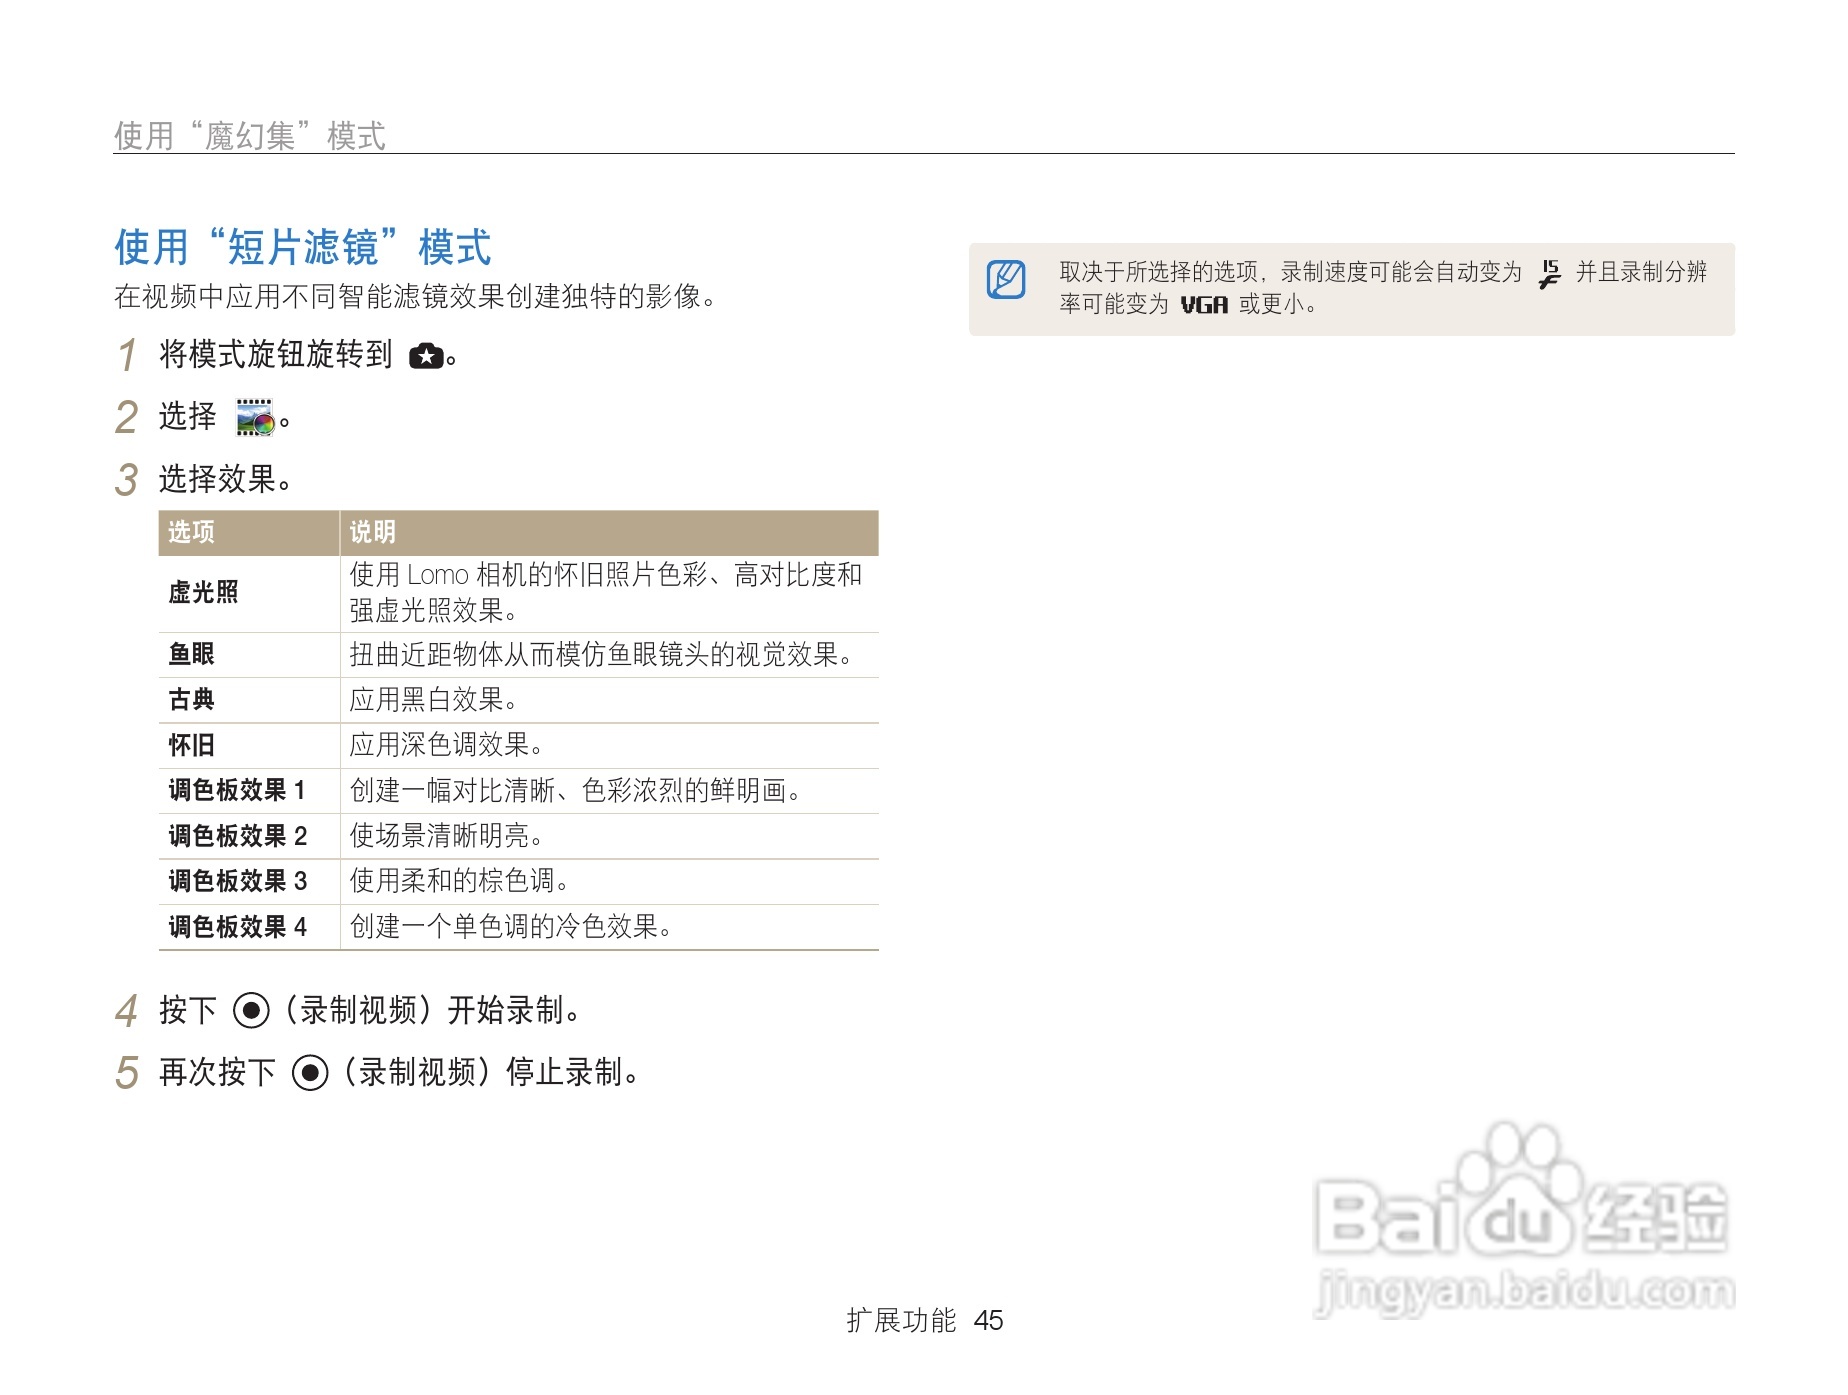Click the 选项 table header

[x=190, y=534]
